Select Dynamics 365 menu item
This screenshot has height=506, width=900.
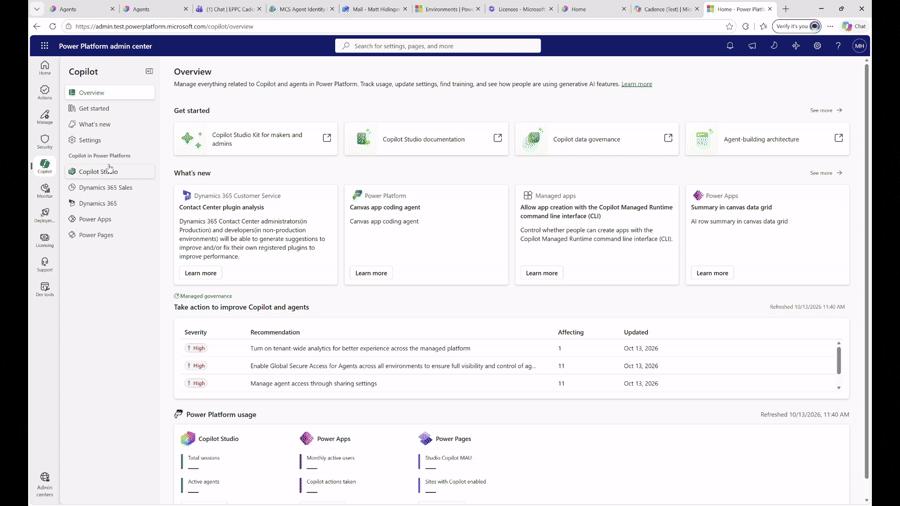(110, 203)
